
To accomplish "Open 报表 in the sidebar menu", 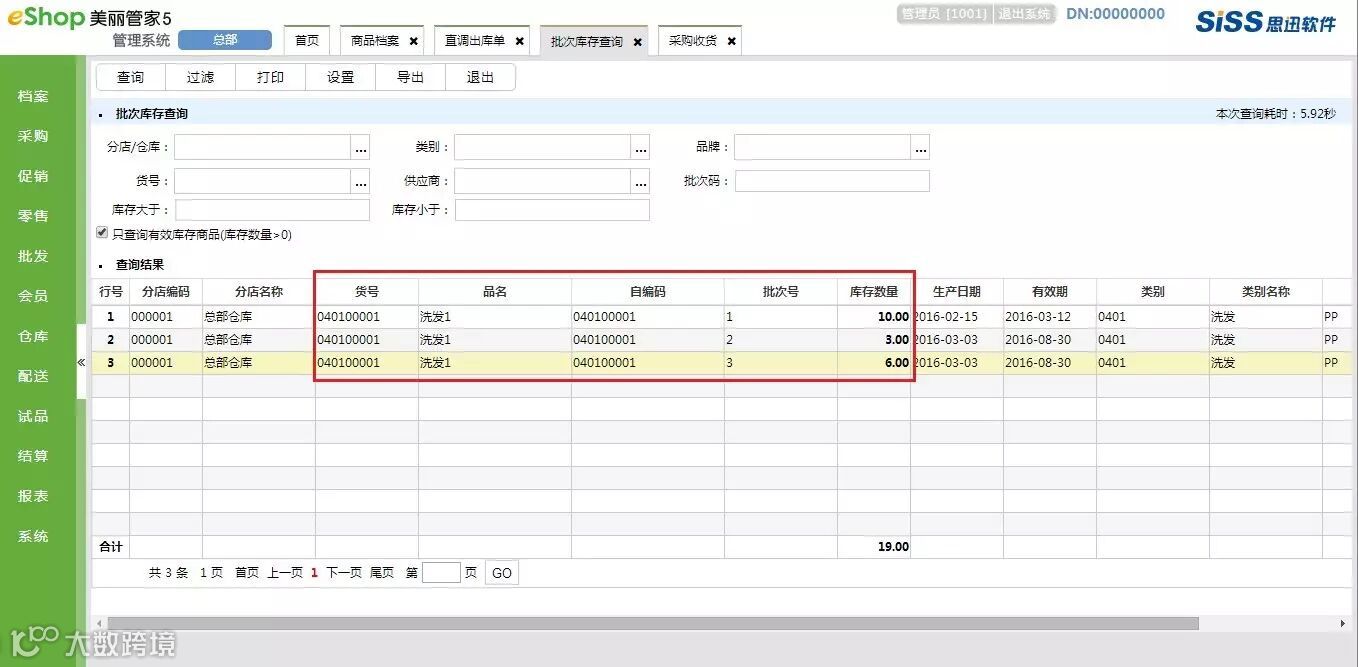I will 33,496.
